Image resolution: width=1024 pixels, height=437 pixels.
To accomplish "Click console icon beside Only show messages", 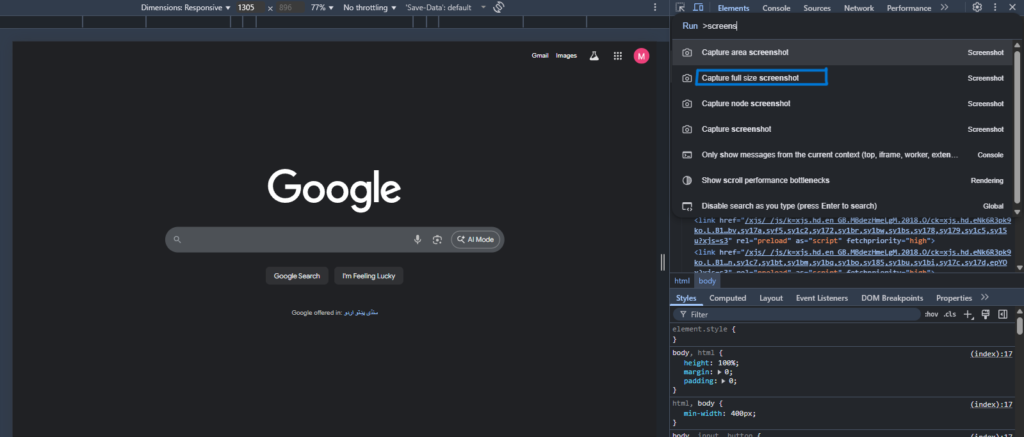I will pos(687,155).
